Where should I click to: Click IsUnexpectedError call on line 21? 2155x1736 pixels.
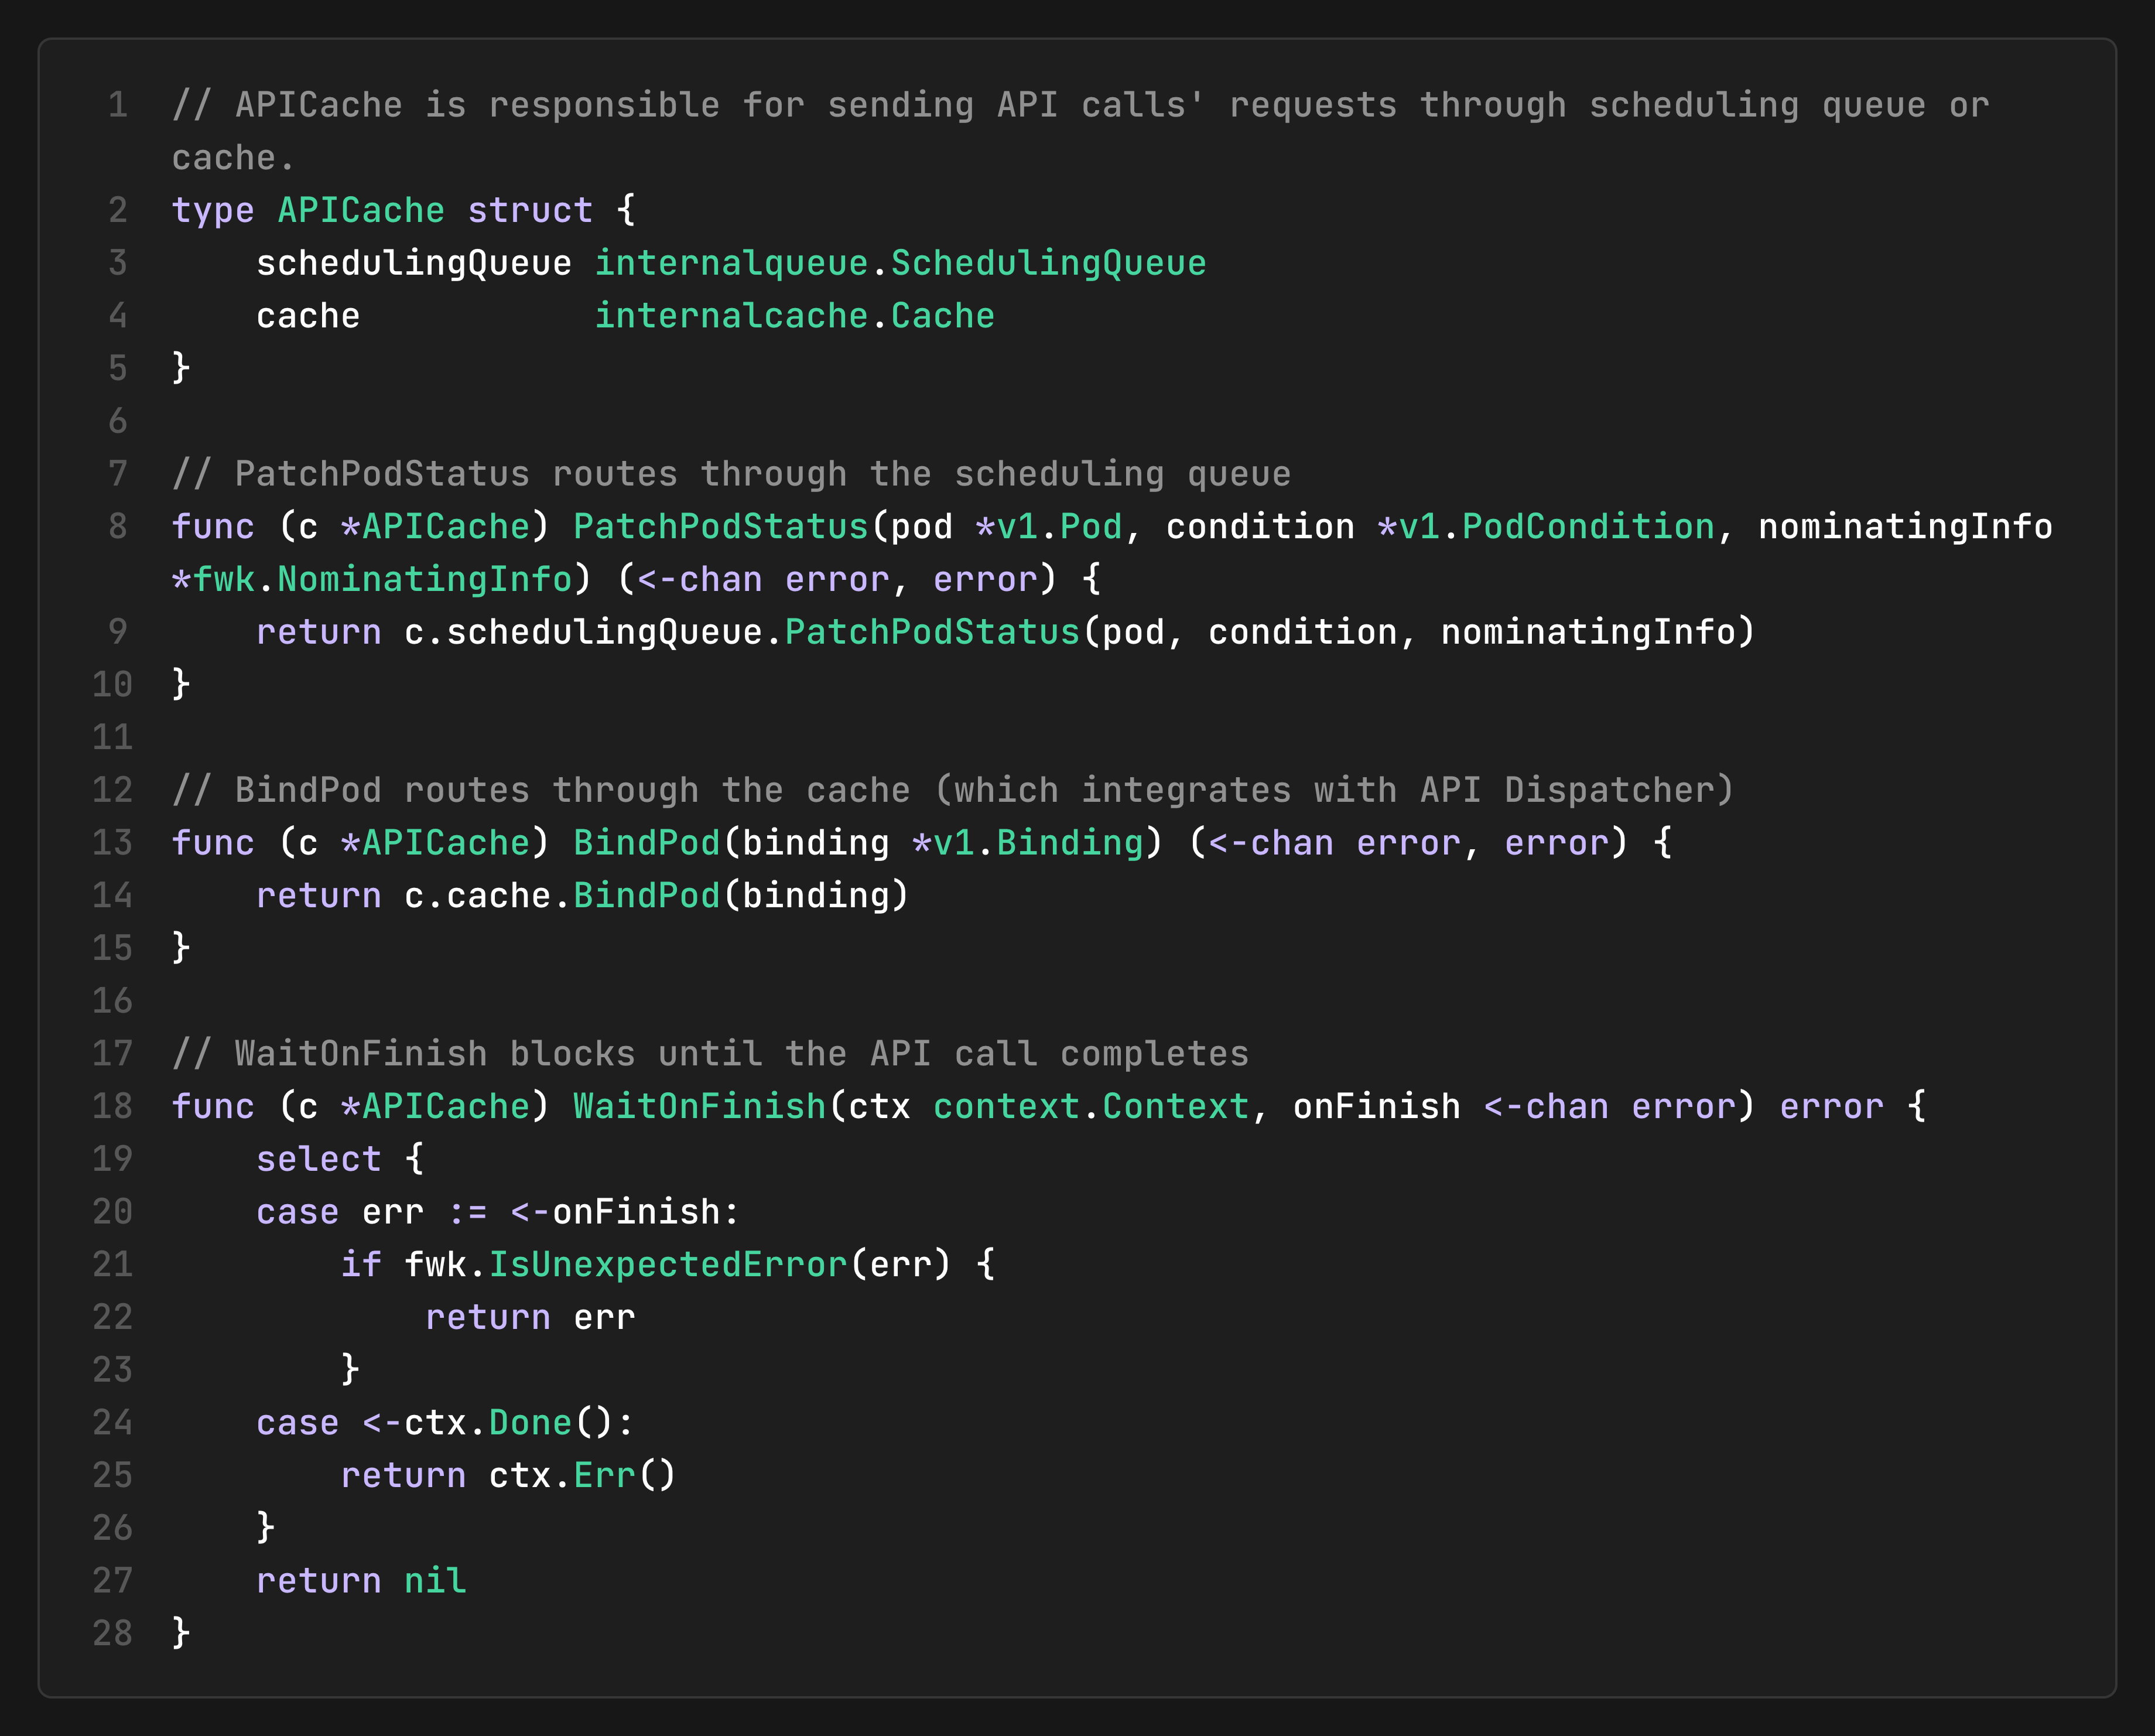[x=667, y=1265]
